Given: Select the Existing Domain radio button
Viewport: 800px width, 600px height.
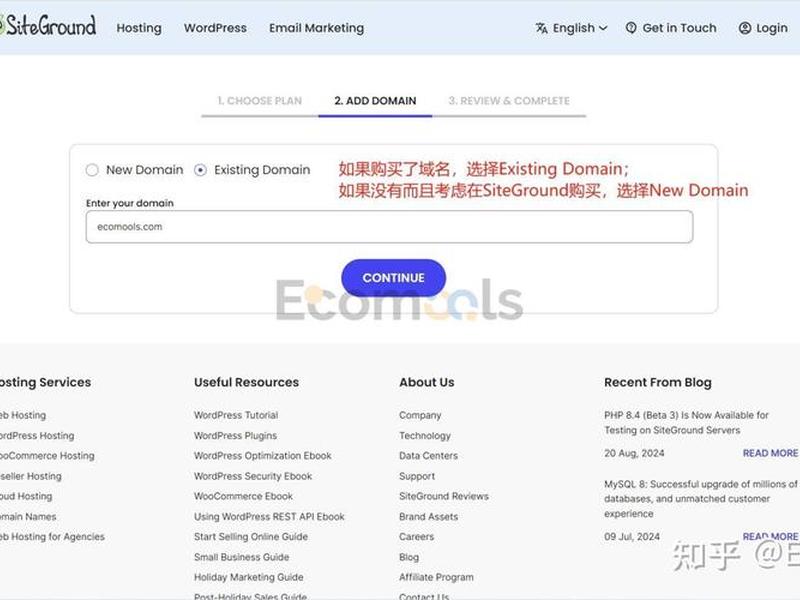Looking at the screenshot, I should [x=201, y=170].
